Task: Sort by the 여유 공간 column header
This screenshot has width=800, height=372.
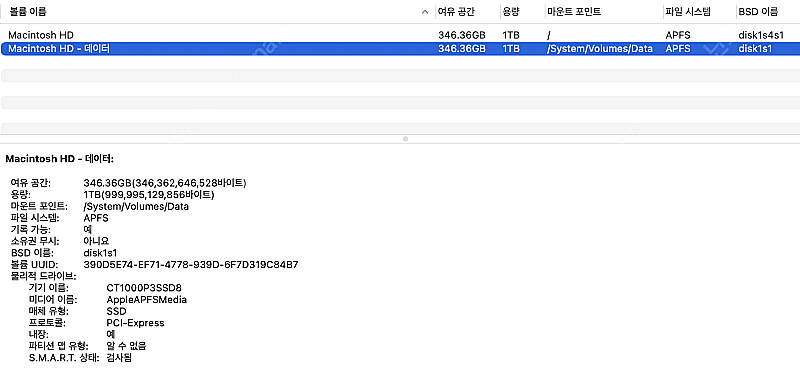Action: point(456,12)
